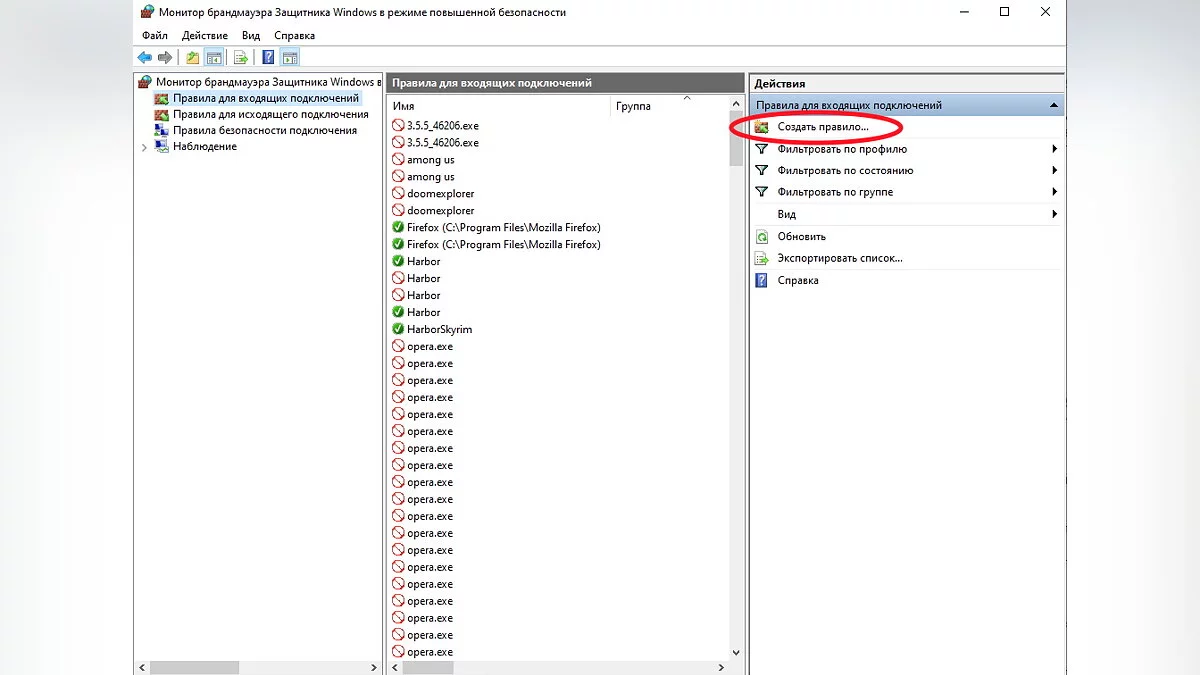Click the Up one level folder icon
1200x675 pixels.
(x=192, y=57)
